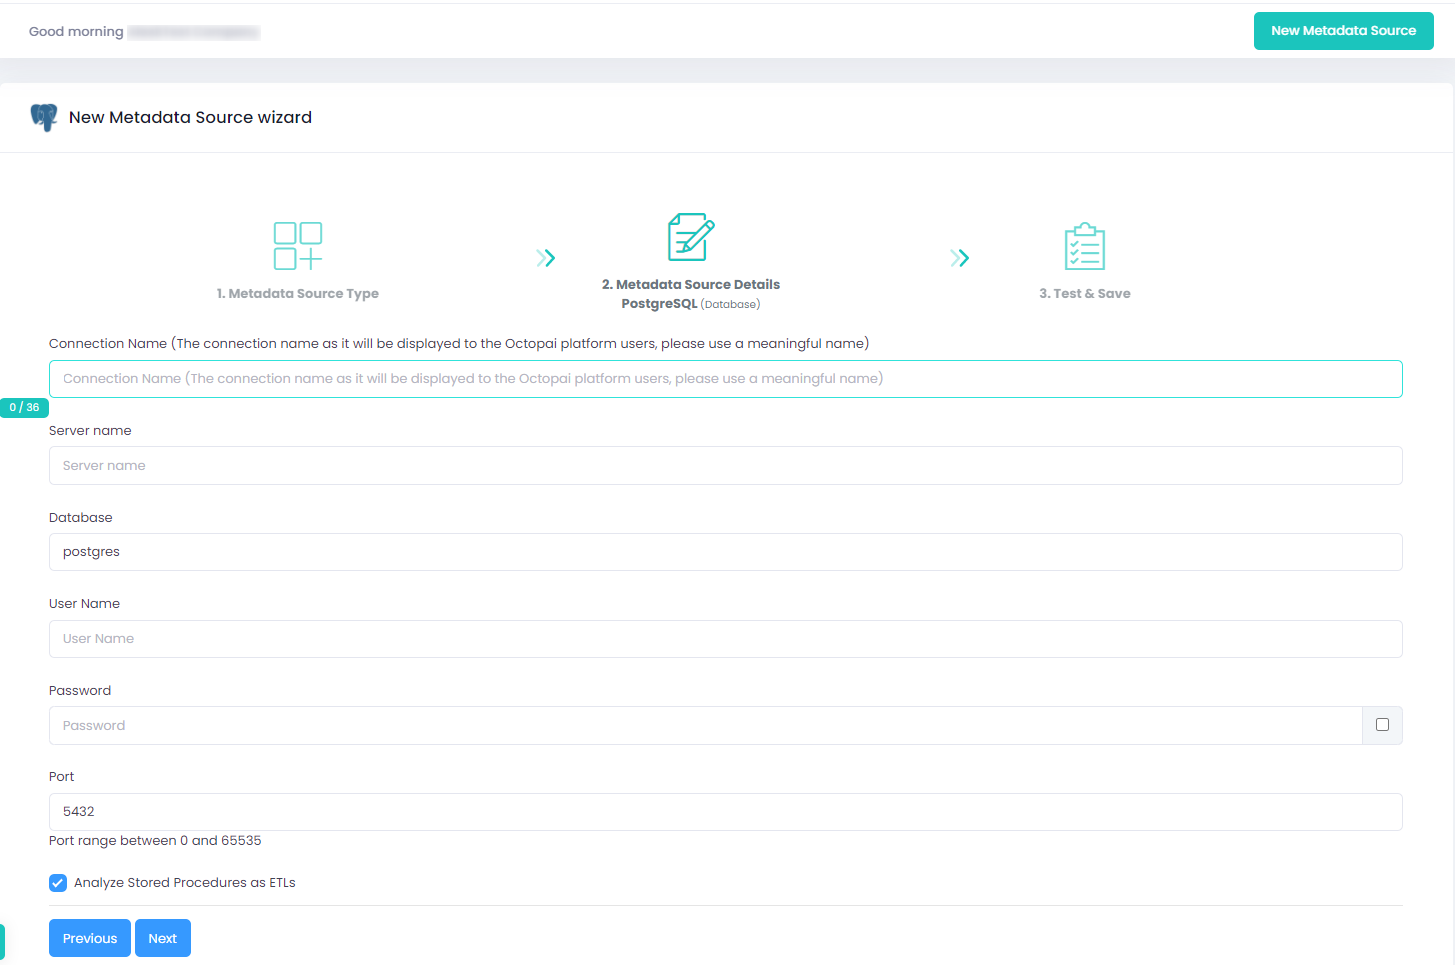The height and width of the screenshot is (965, 1455).
Task: Click the Analyze Stored Procedures as ETLs label
Action: [x=185, y=883]
